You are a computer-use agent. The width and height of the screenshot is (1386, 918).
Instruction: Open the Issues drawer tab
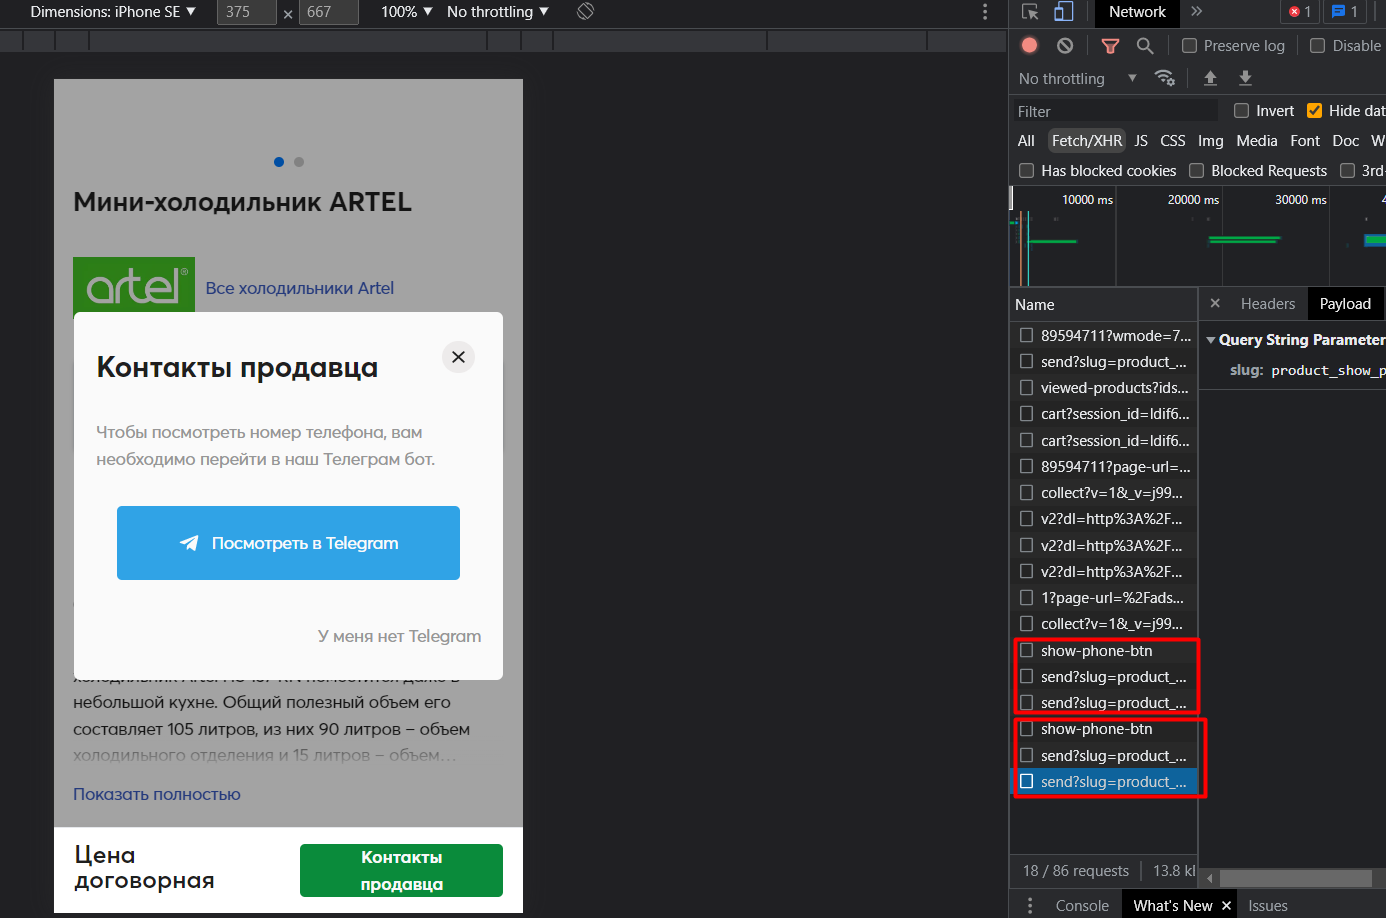[1267, 906]
